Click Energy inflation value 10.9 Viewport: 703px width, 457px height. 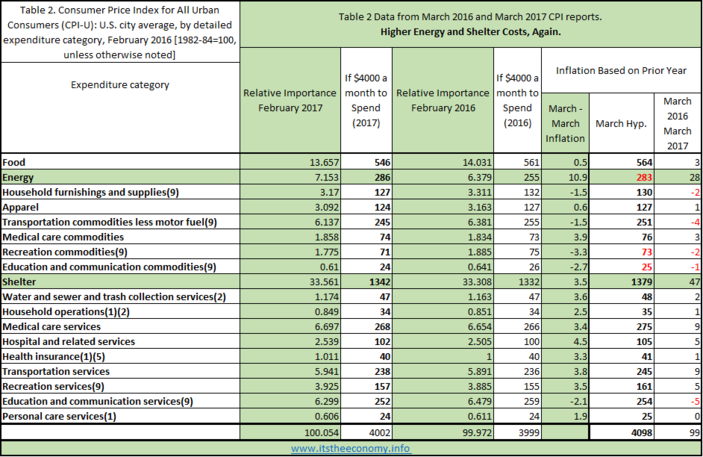tap(578, 177)
